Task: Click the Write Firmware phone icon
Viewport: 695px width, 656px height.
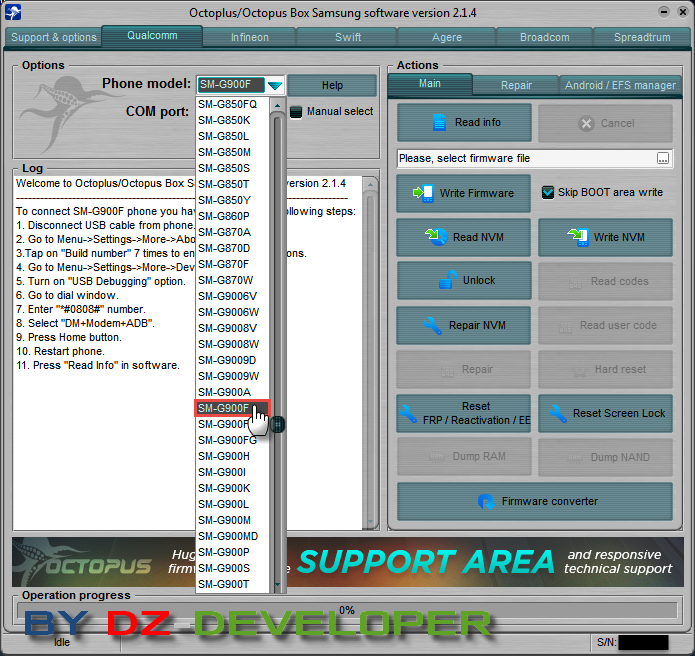Action: pyautogui.click(x=423, y=193)
